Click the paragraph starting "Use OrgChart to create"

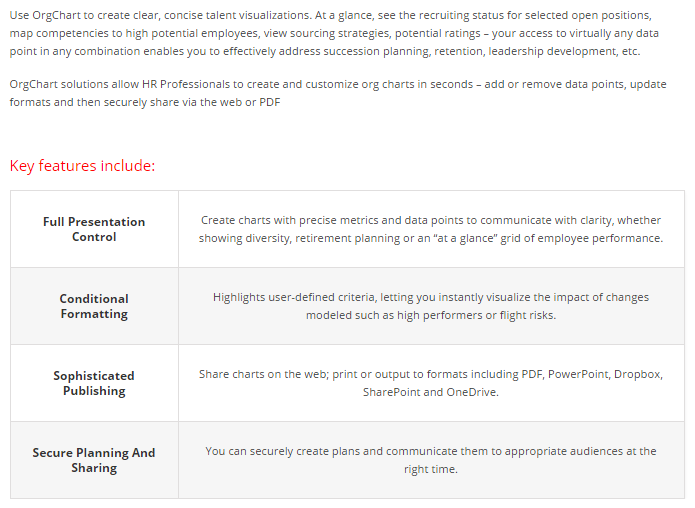(x=330, y=34)
